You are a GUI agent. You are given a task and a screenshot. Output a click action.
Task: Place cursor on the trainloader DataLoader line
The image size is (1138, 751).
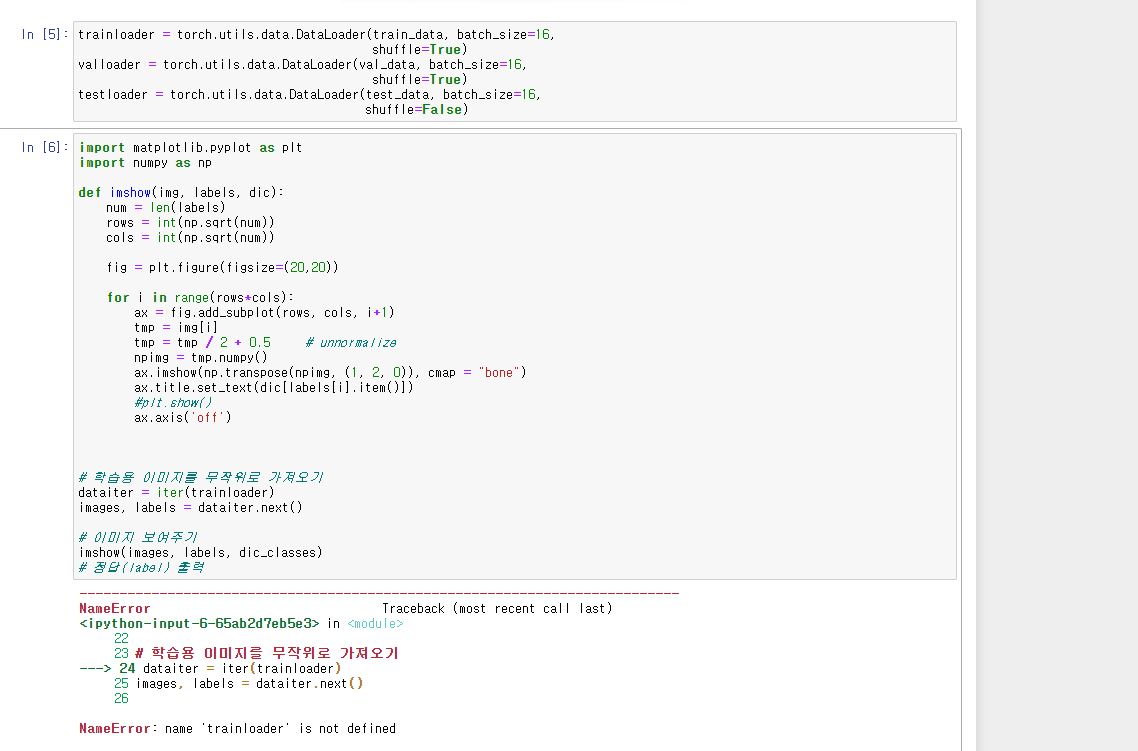(315, 35)
